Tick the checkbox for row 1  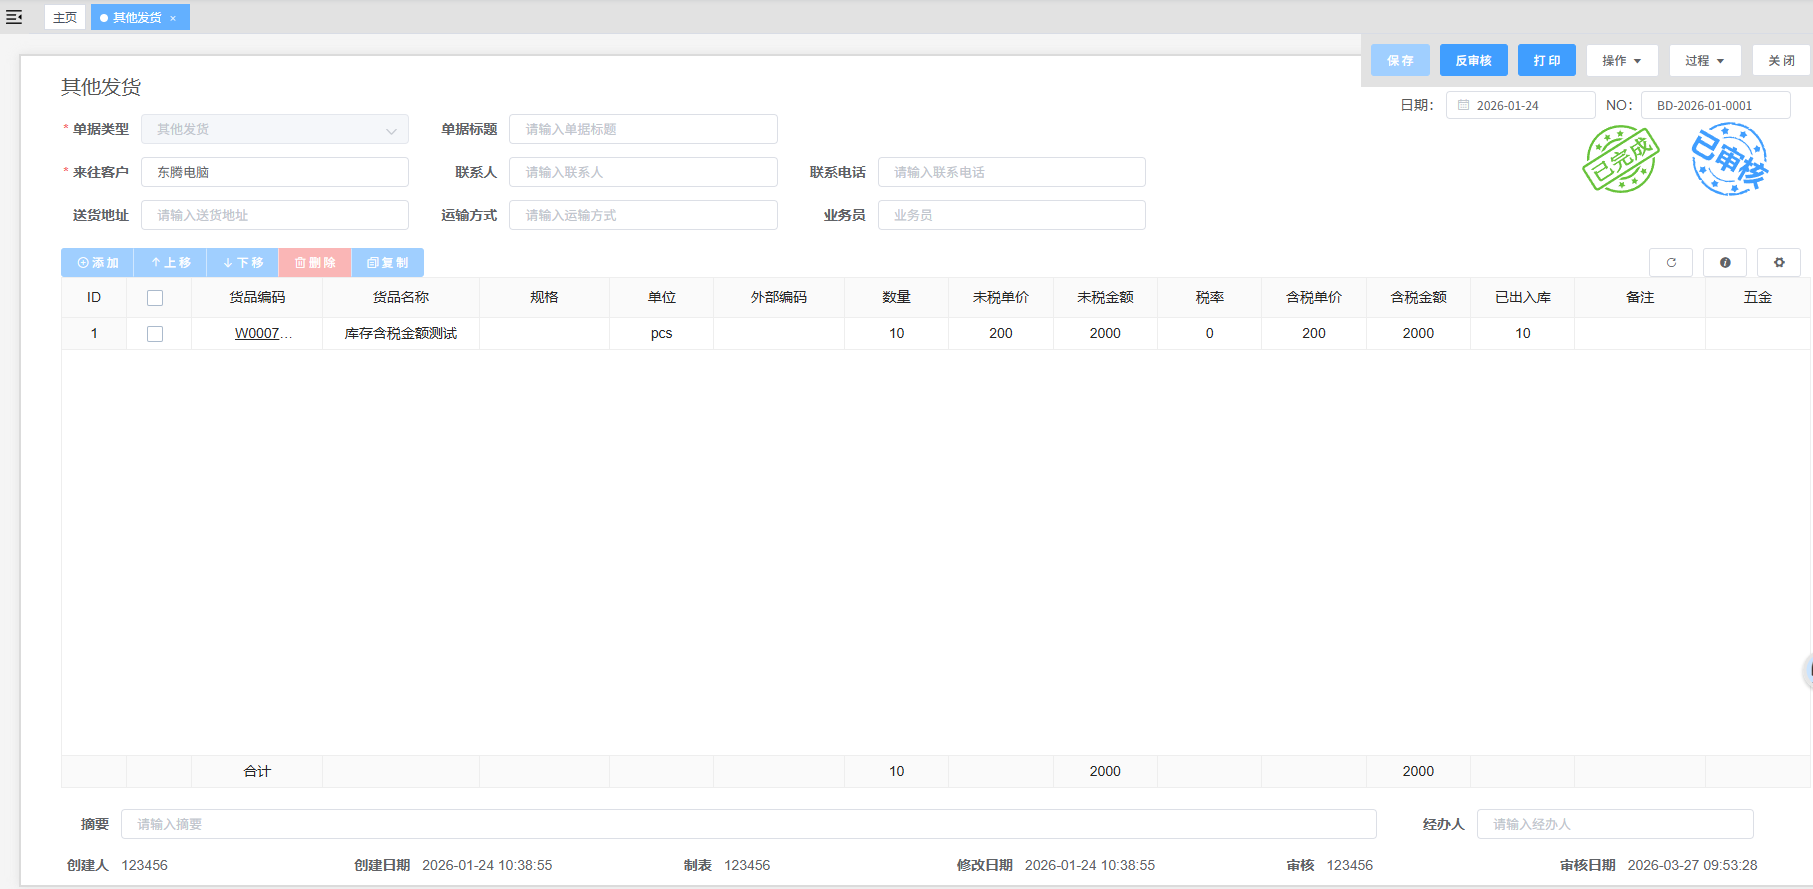pos(155,334)
